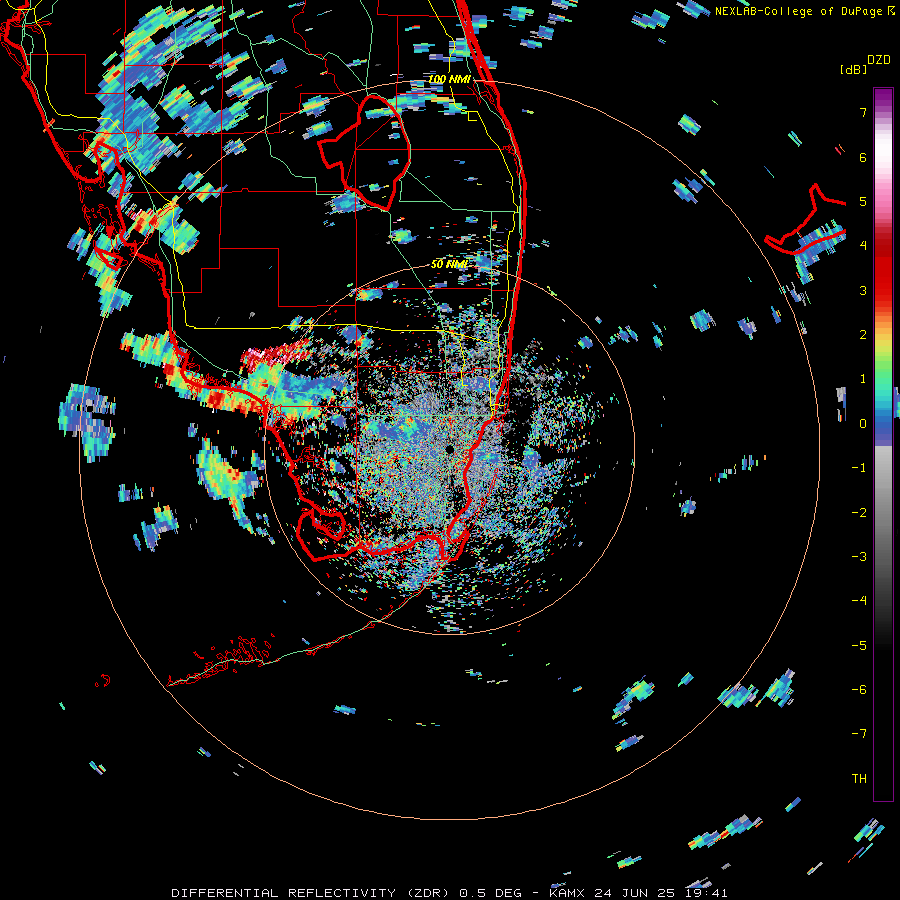Click the -2 value on the color scale
The width and height of the screenshot is (900, 900).
[859, 513]
